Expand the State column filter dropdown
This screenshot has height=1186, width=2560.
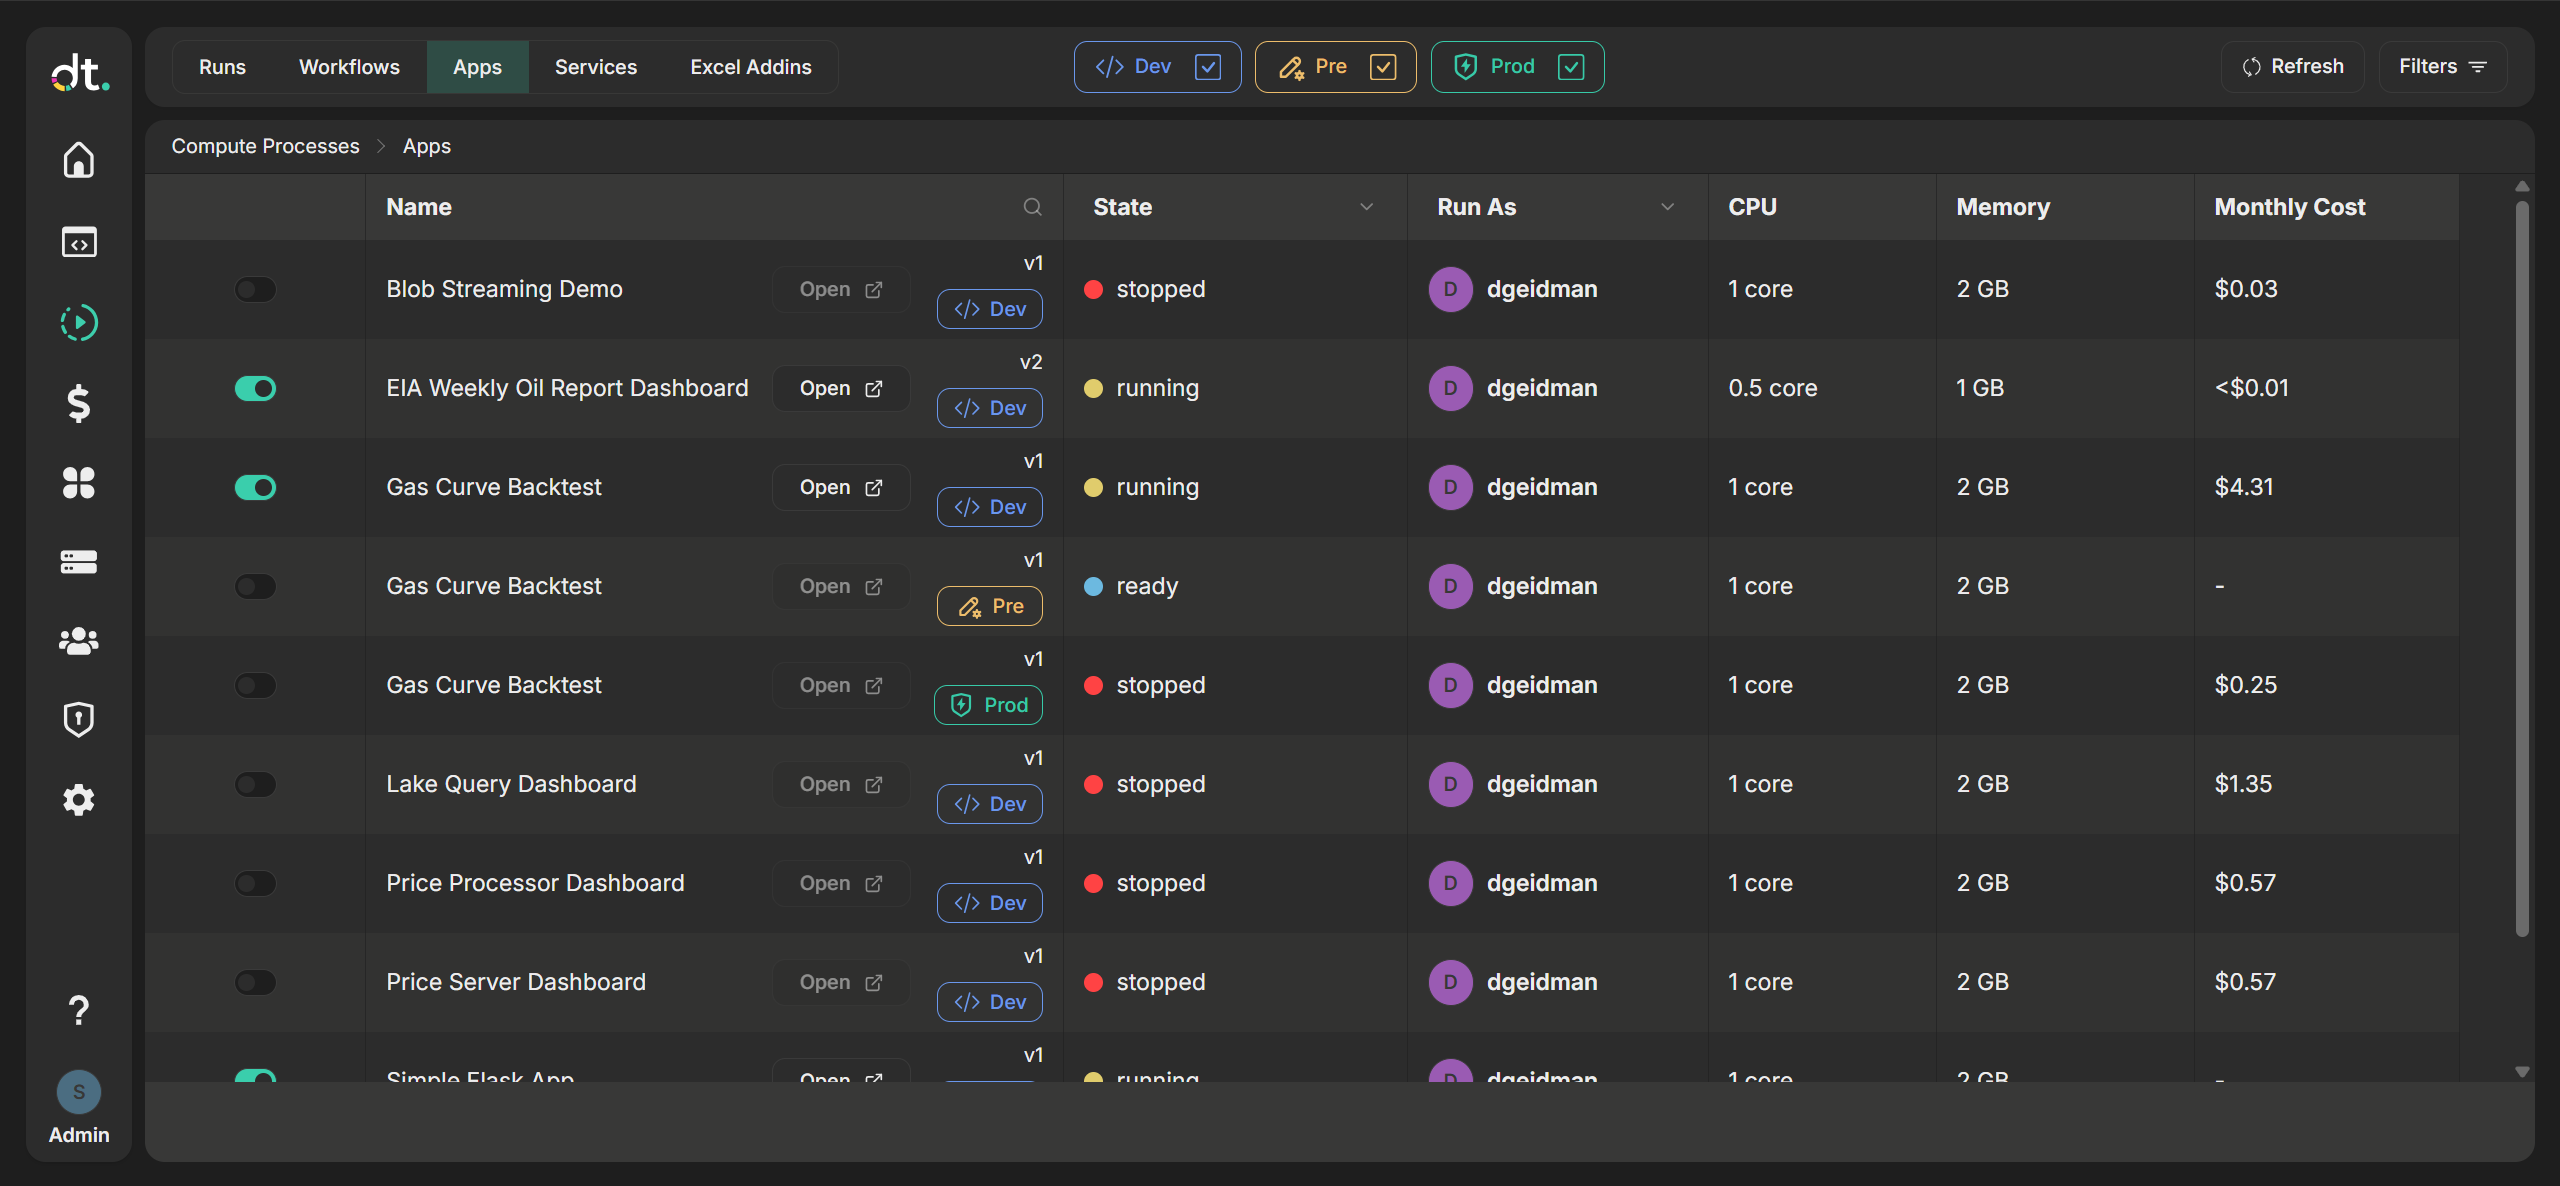(1366, 207)
